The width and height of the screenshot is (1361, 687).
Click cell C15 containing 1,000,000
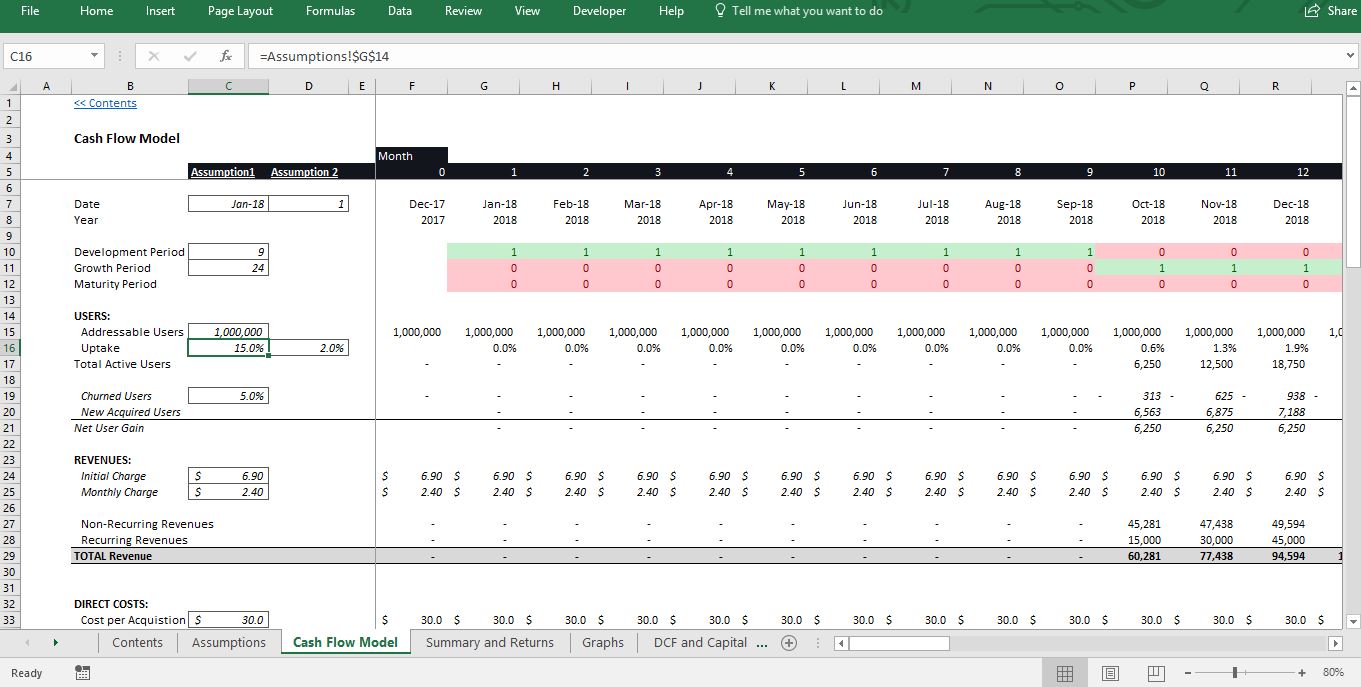point(228,331)
